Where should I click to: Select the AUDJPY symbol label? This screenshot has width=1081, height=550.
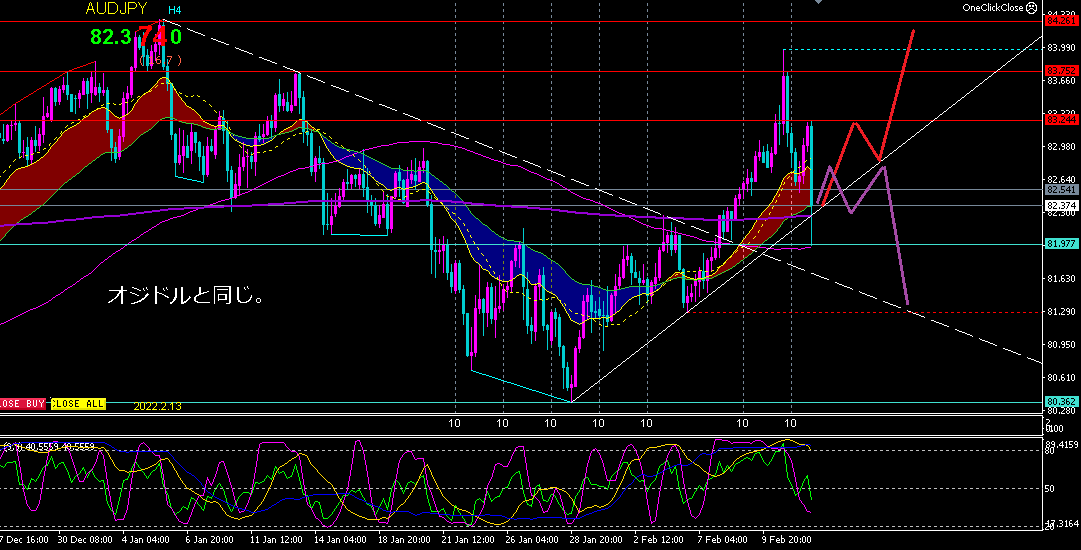(x=117, y=9)
